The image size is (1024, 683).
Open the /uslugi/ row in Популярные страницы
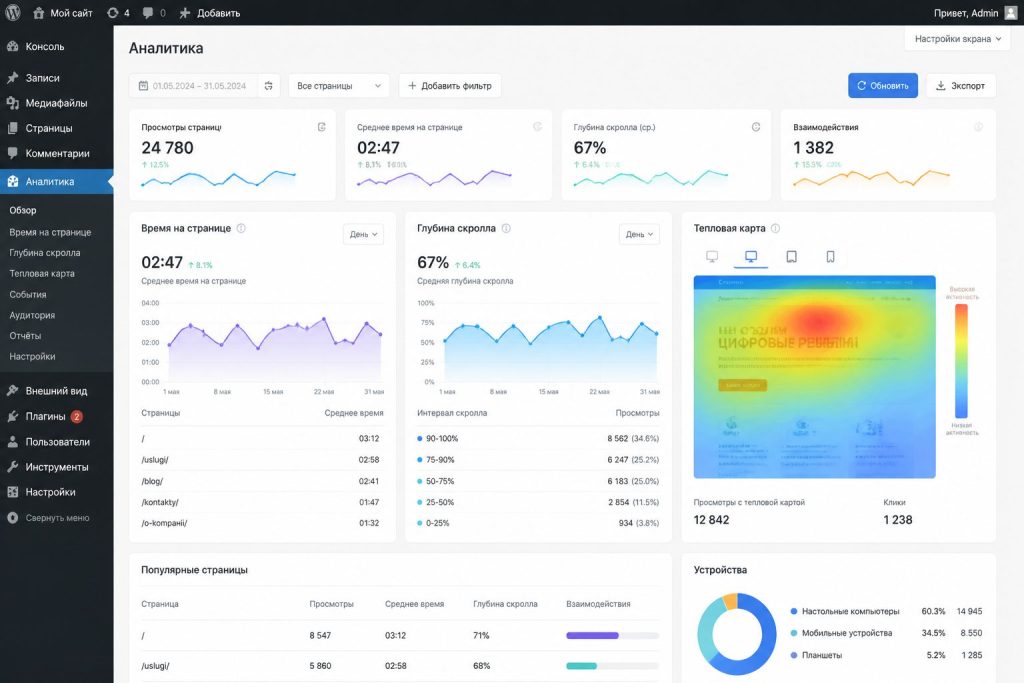(400, 666)
